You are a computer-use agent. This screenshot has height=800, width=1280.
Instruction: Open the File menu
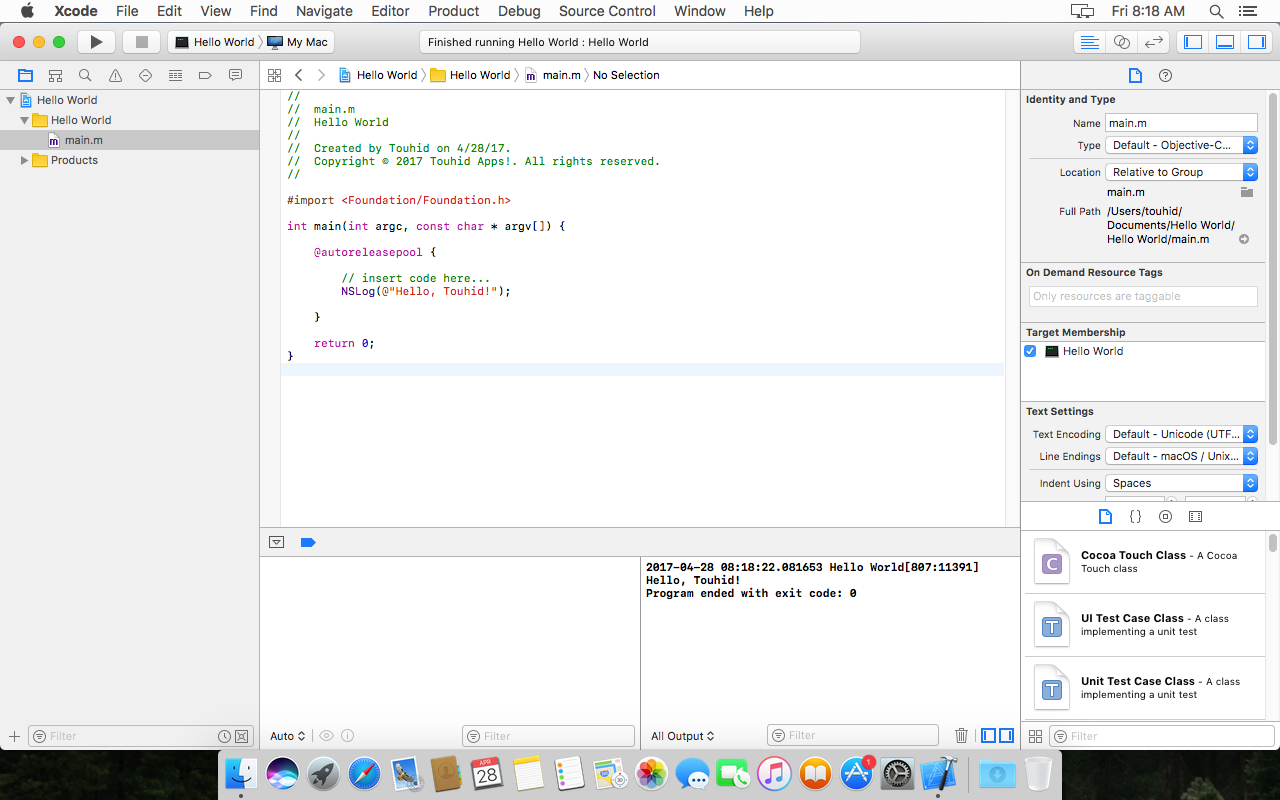point(127,11)
